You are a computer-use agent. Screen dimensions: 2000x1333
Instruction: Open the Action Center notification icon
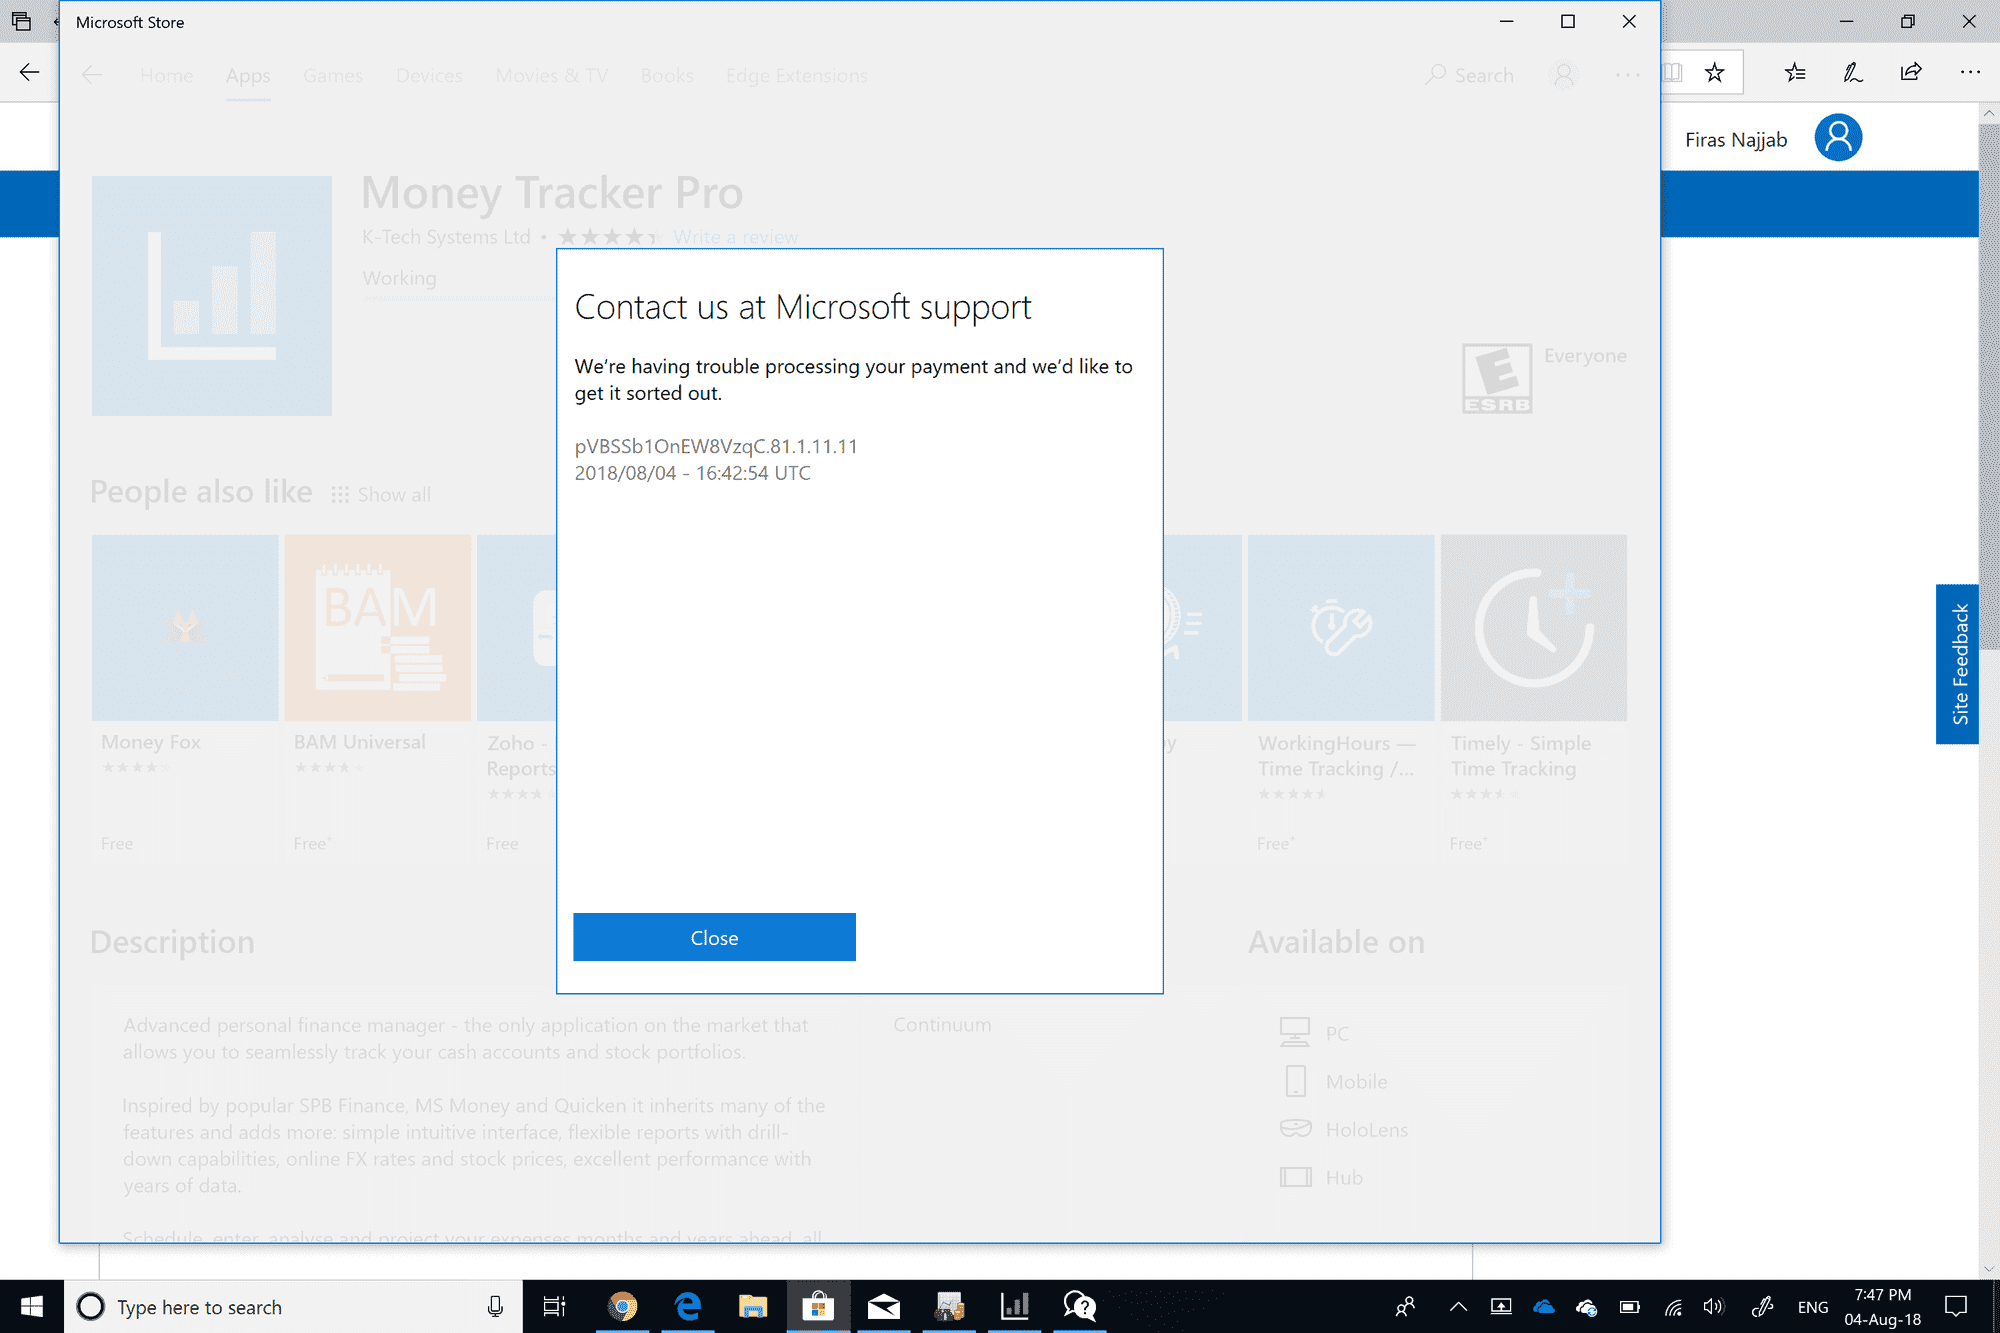point(1956,1306)
